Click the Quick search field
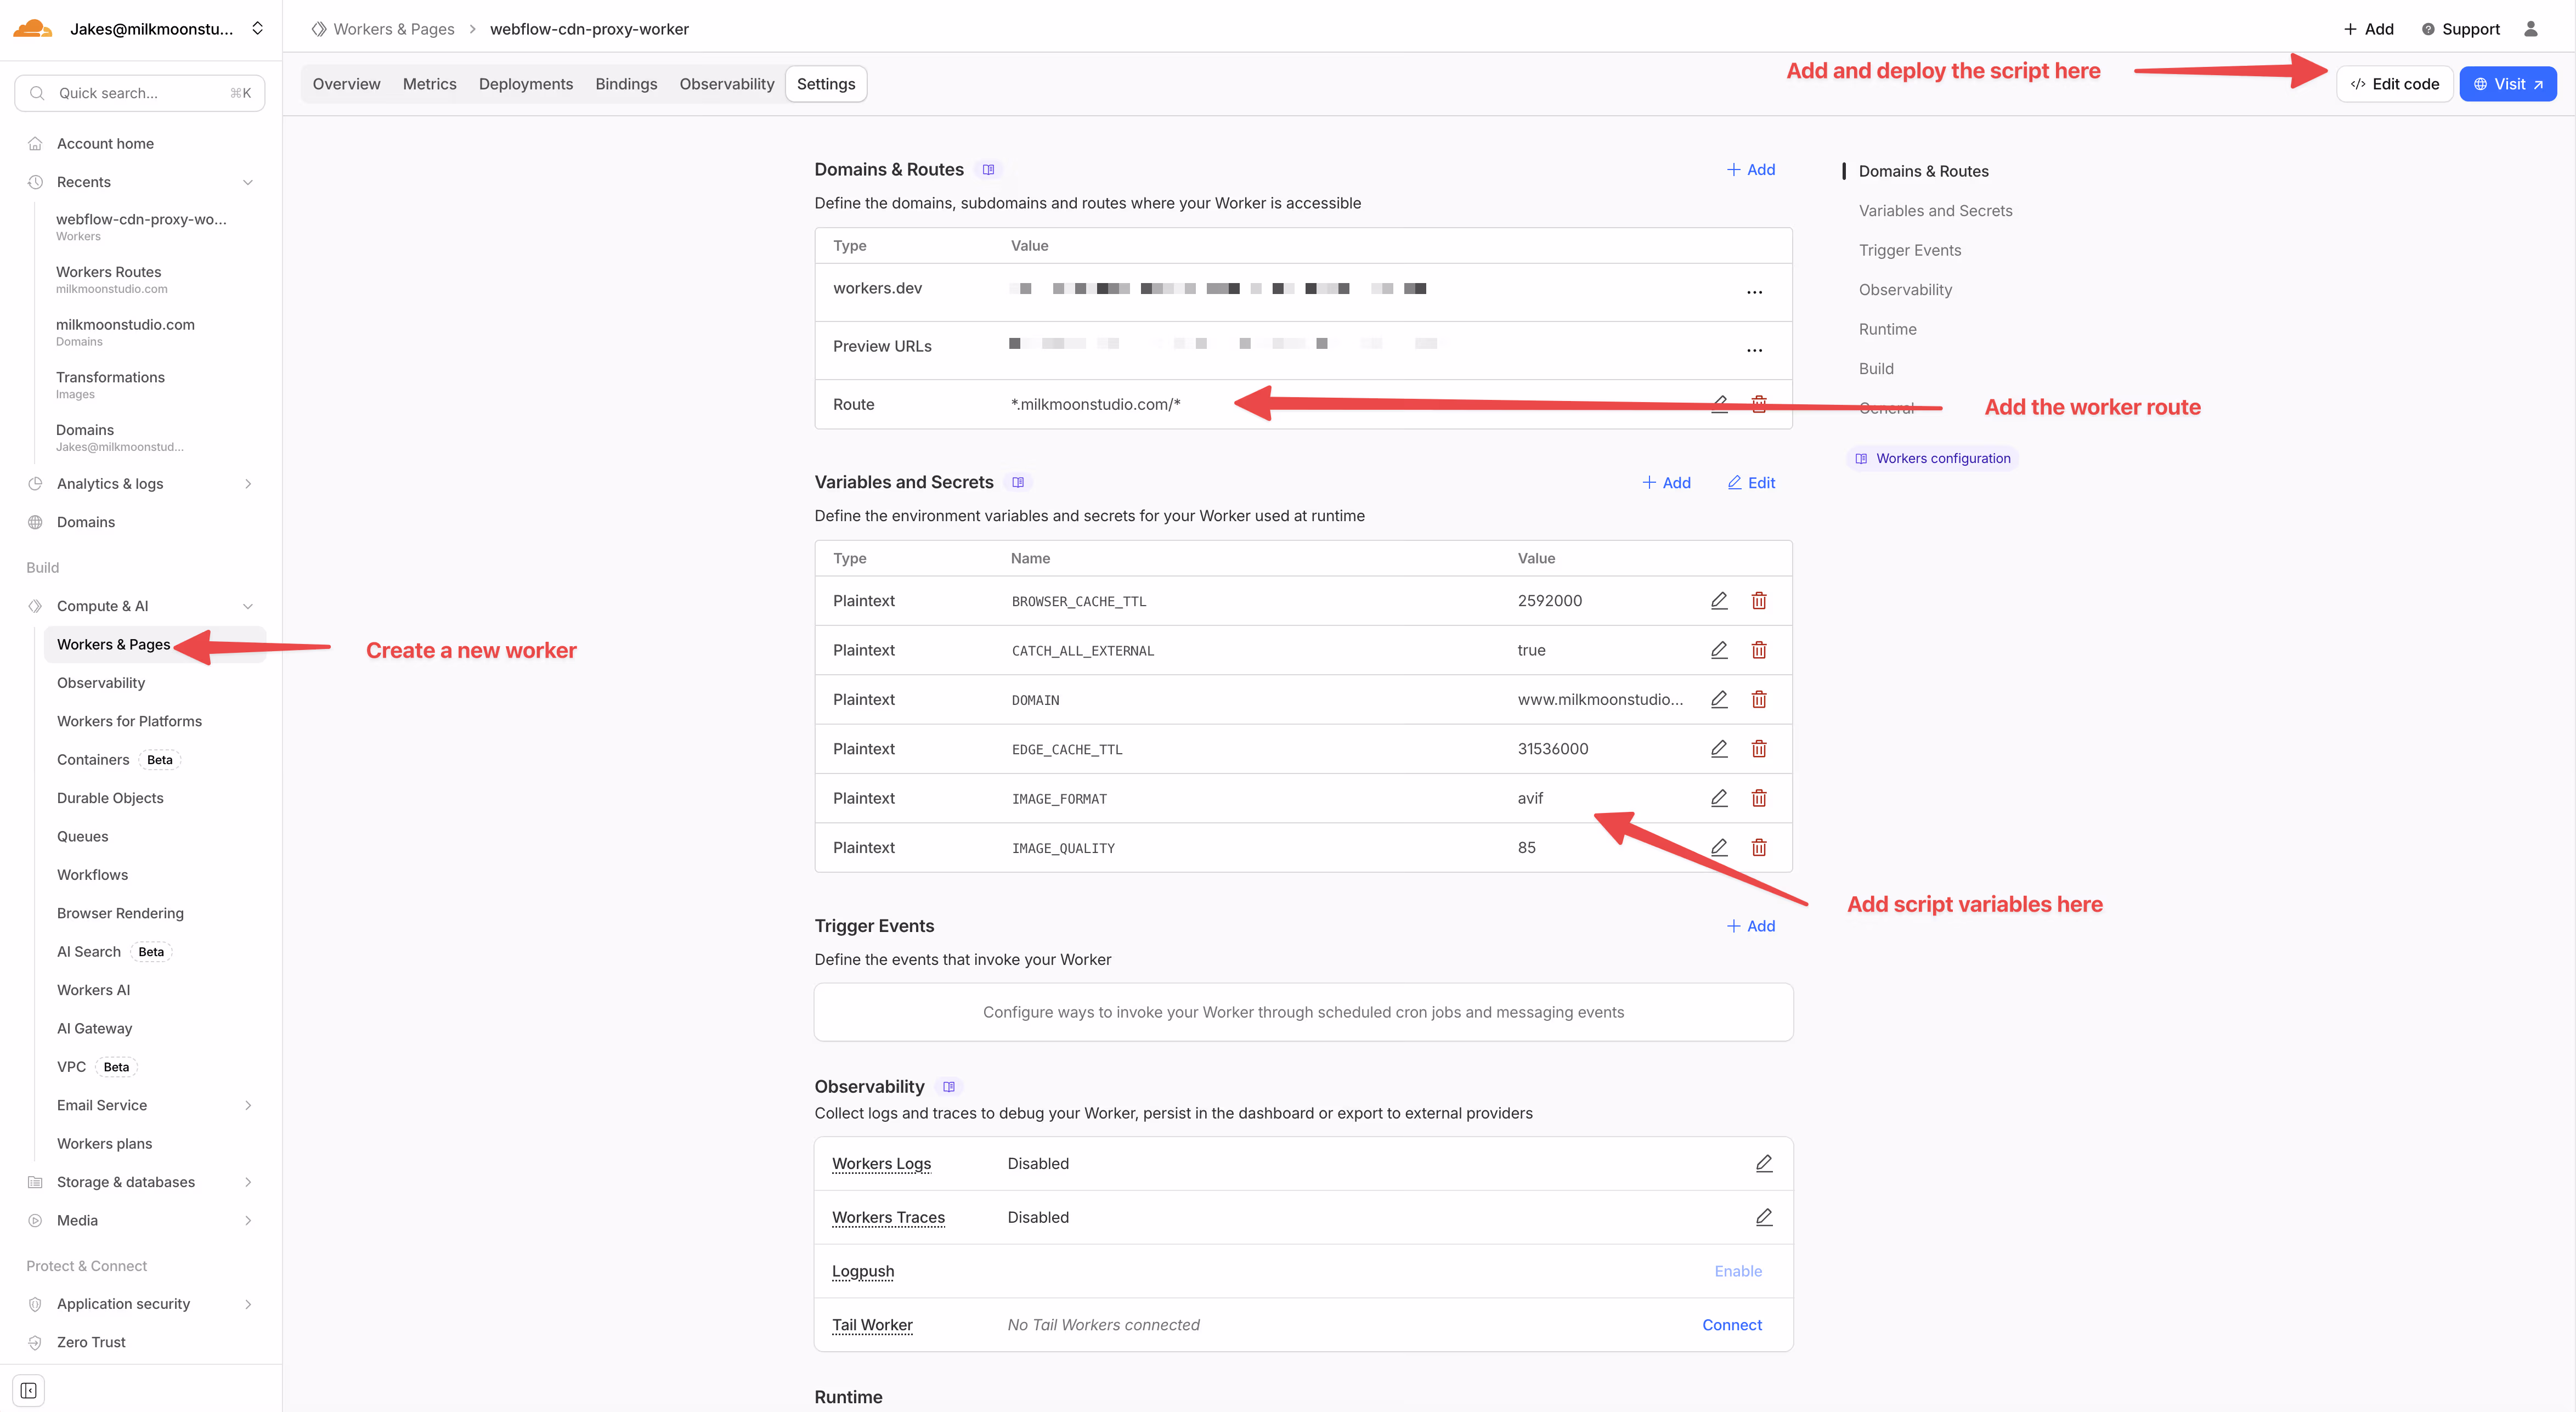2576x1412 pixels. (139, 92)
